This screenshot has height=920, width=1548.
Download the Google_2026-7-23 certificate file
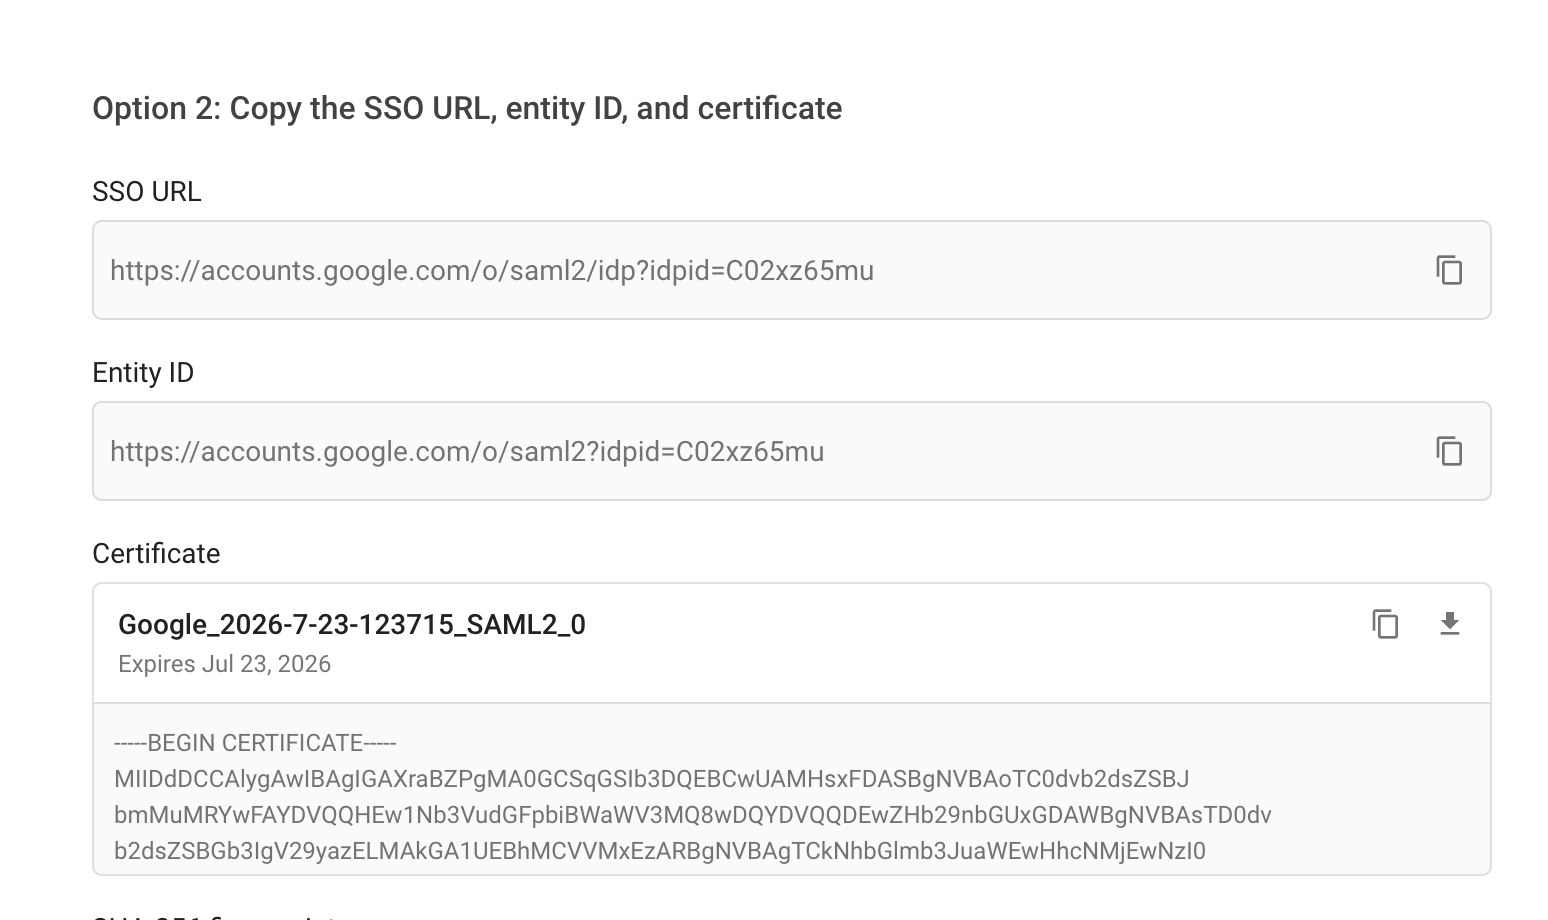click(x=1449, y=624)
